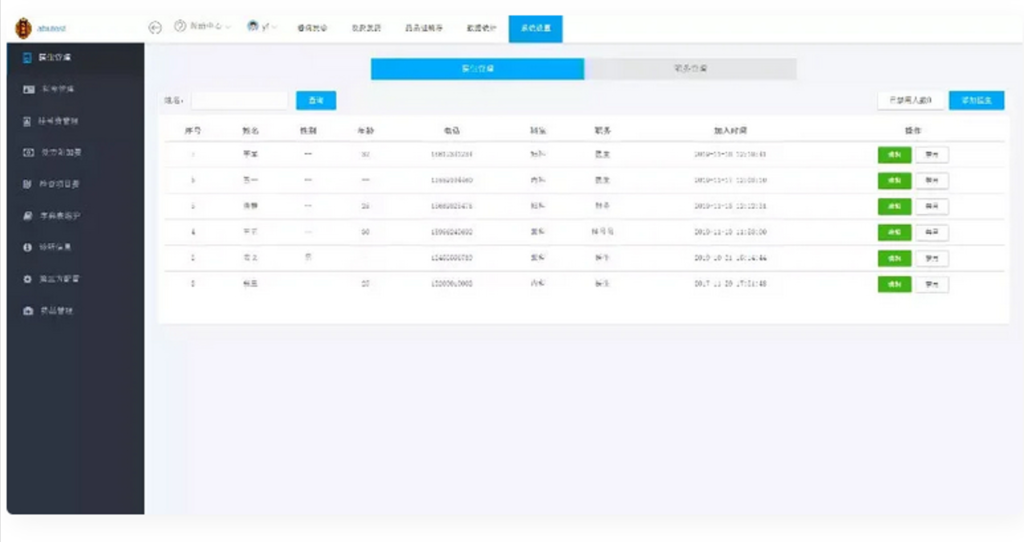This screenshot has width=1024, height=542.
Task: Click the 年龄 column header
Action: [x=366, y=131]
